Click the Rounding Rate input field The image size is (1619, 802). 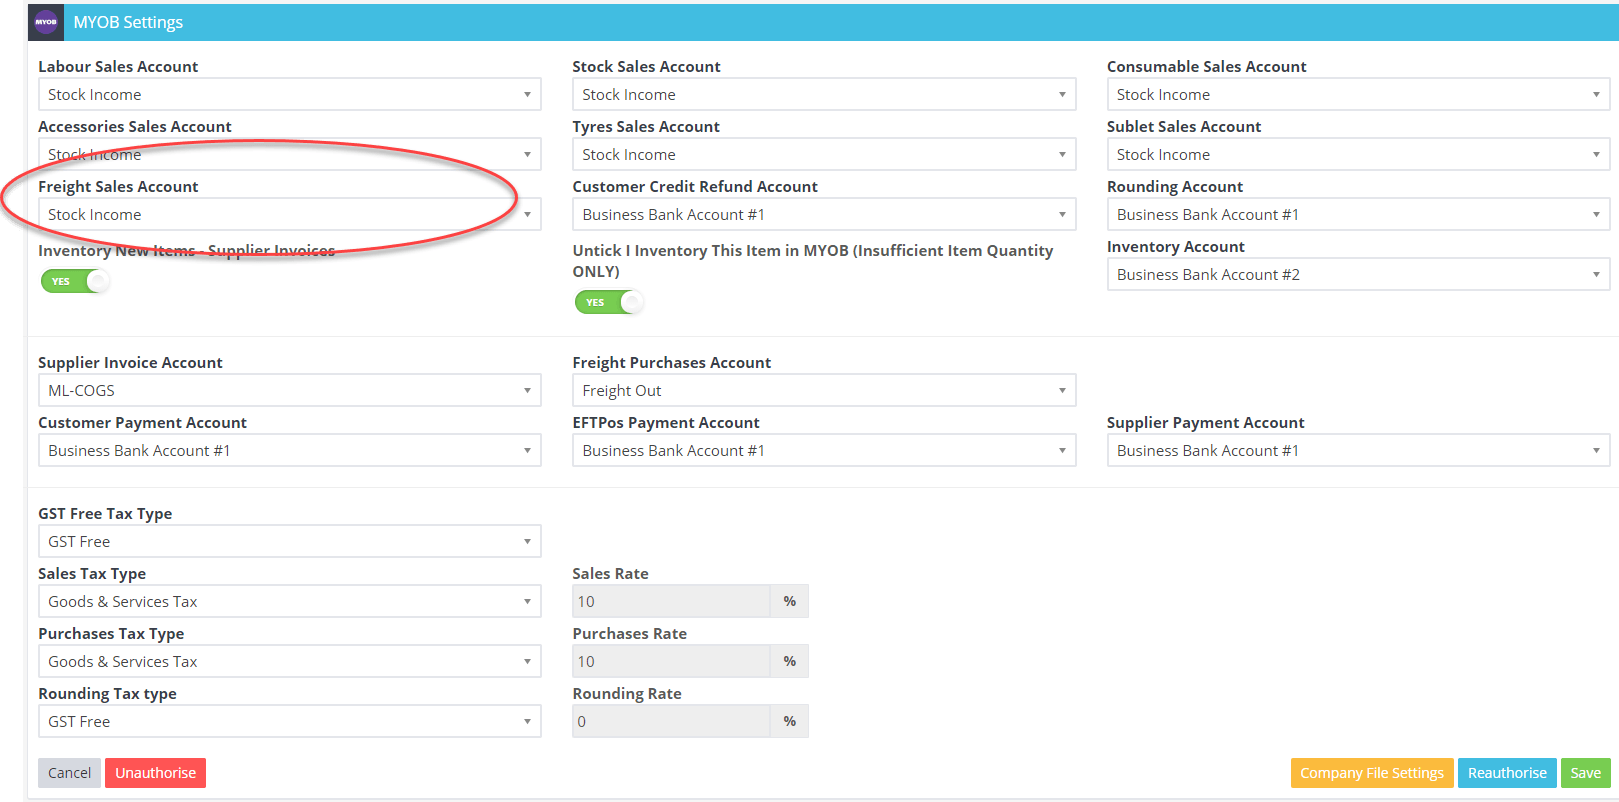click(x=671, y=721)
